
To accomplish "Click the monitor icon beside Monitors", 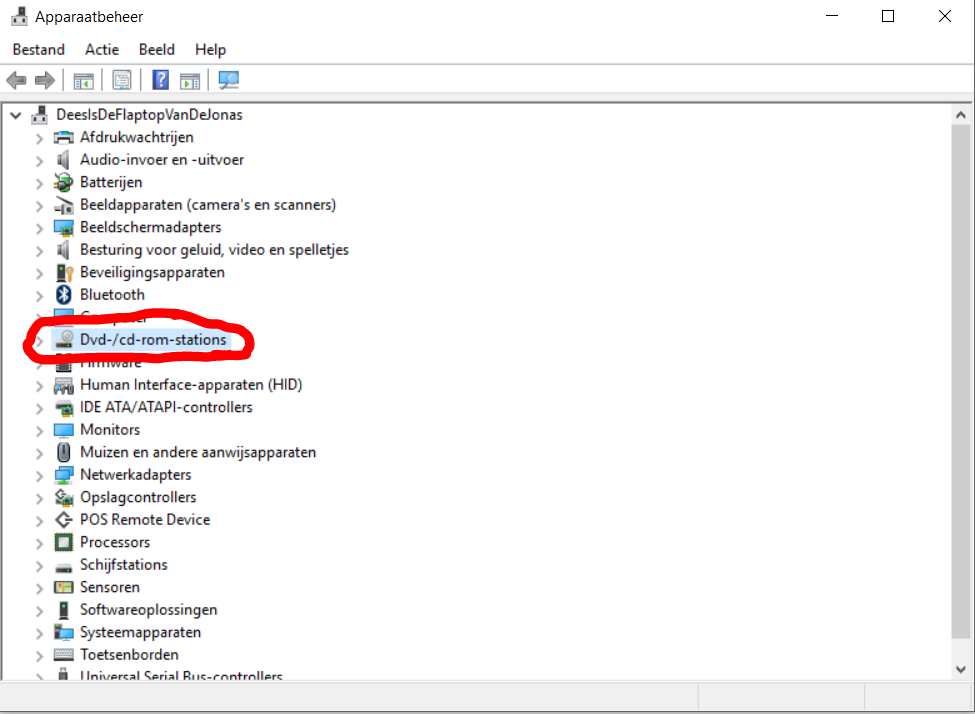I will coord(65,429).
